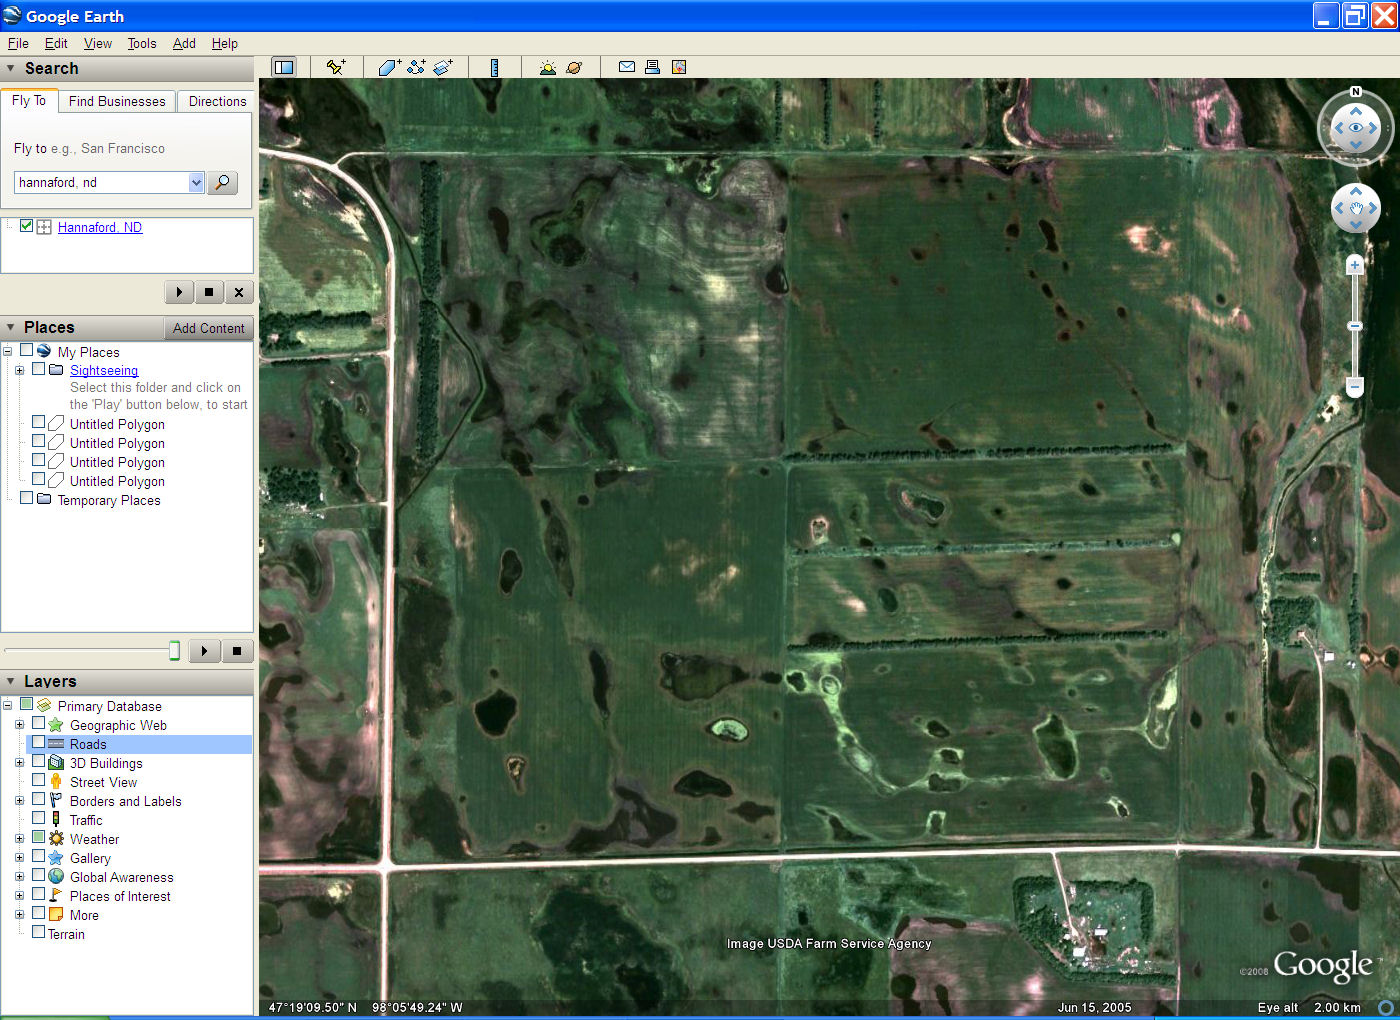The width and height of the screenshot is (1400, 1020).
Task: Switch to the Directions tab
Action: tap(217, 101)
